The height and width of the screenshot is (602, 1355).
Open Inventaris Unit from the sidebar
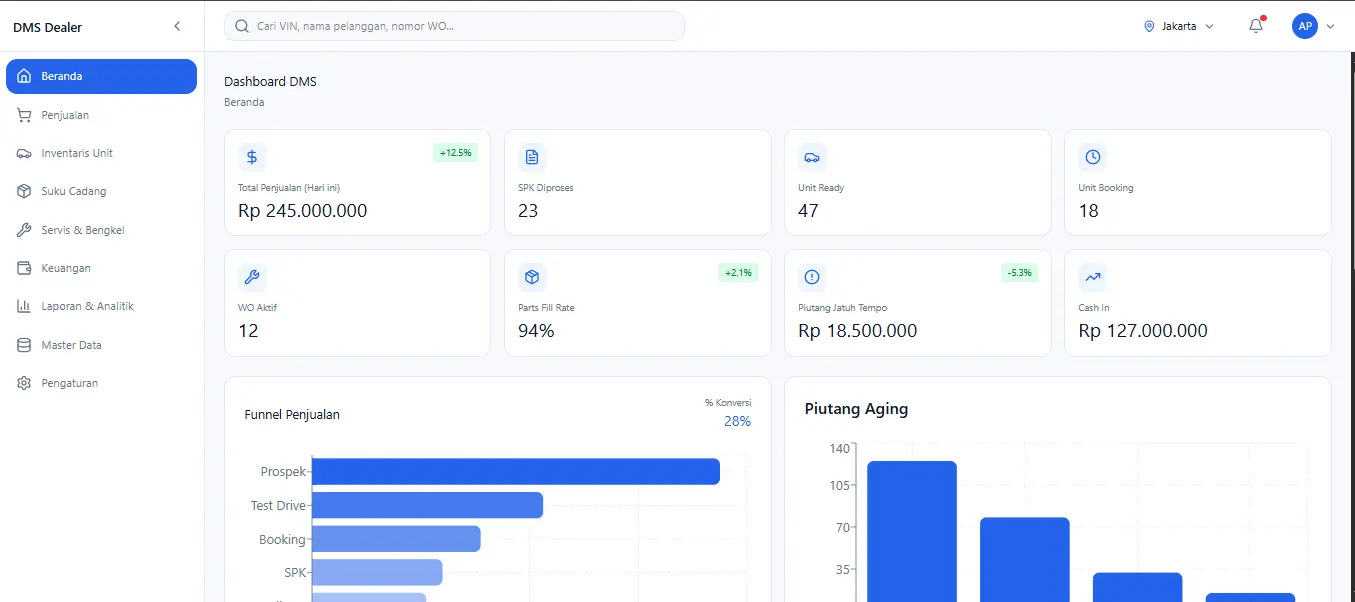pyautogui.click(x=77, y=153)
